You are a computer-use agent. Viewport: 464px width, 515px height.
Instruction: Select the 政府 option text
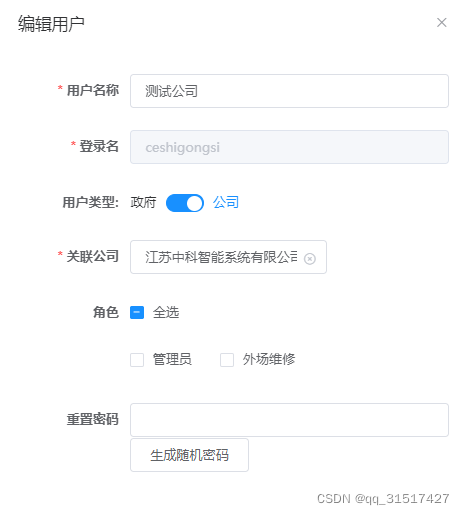(x=143, y=202)
